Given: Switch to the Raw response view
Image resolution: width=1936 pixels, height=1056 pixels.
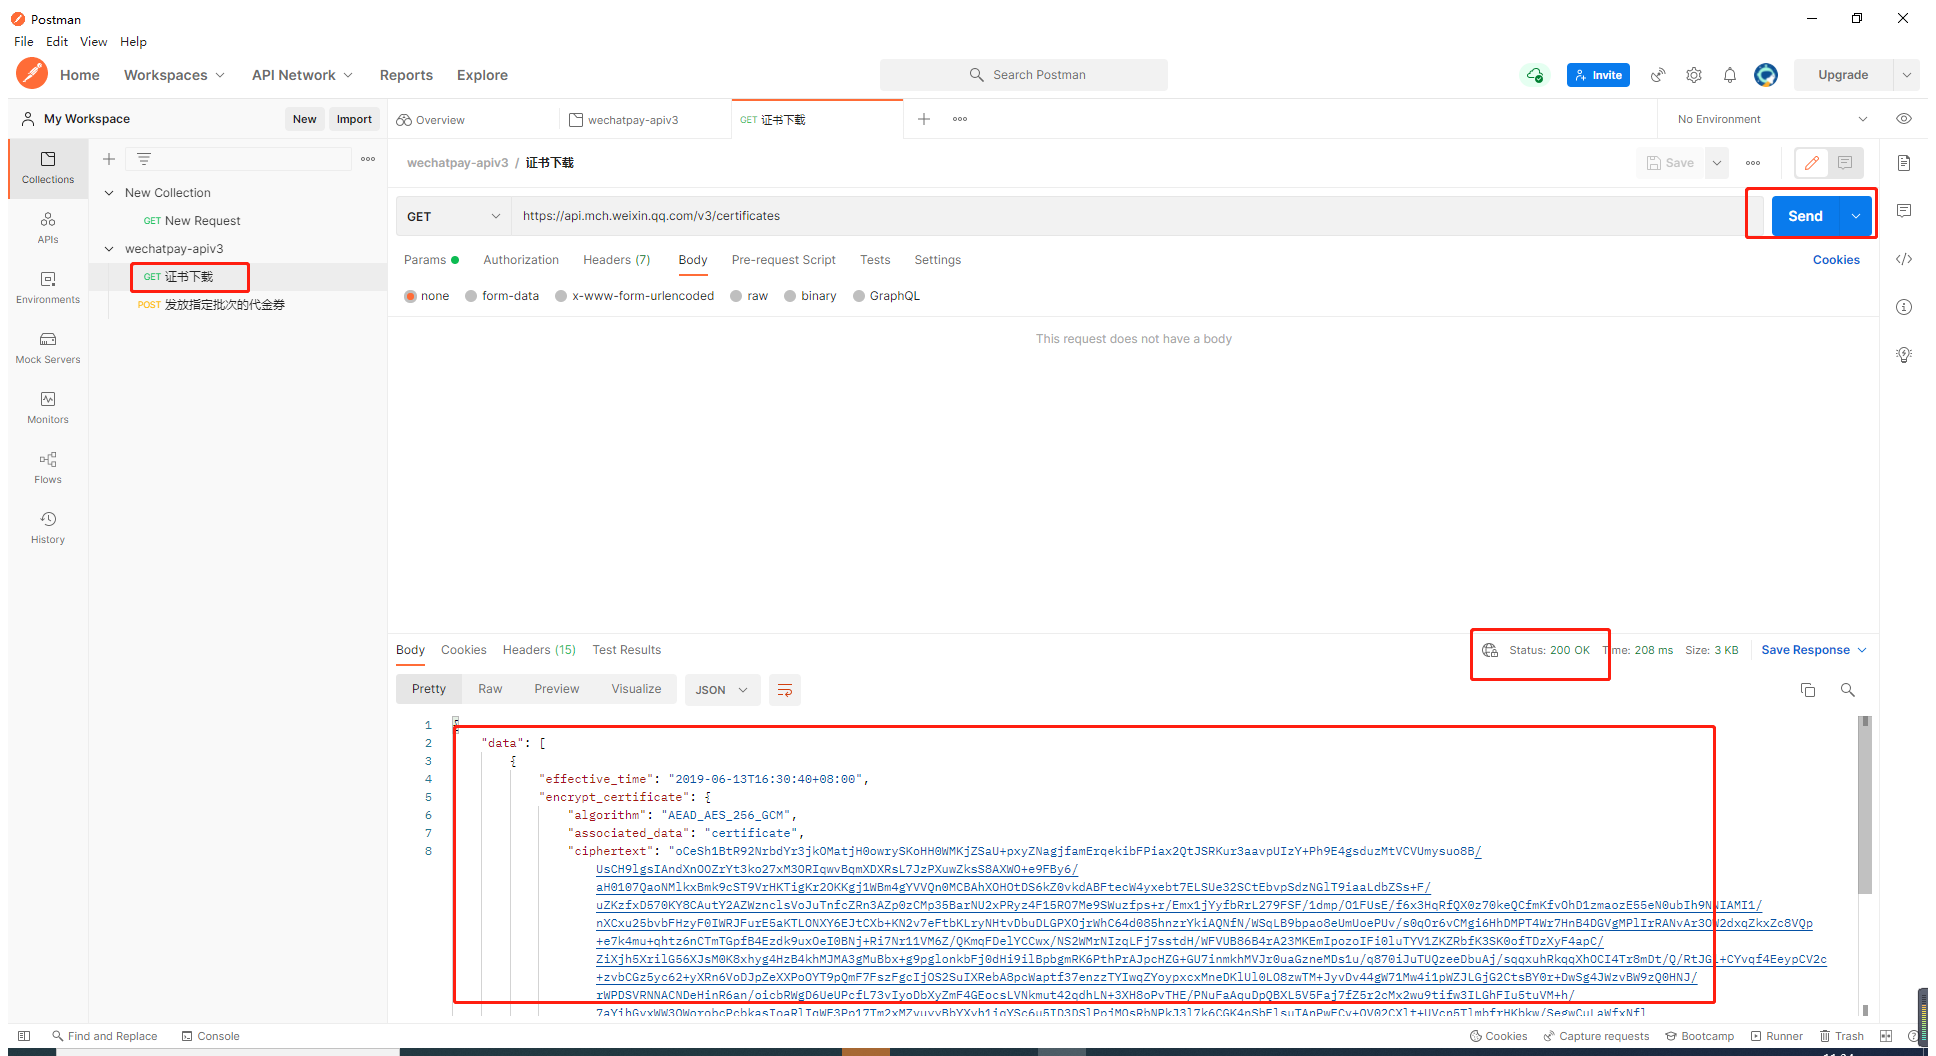Looking at the screenshot, I should pyautogui.click(x=490, y=689).
